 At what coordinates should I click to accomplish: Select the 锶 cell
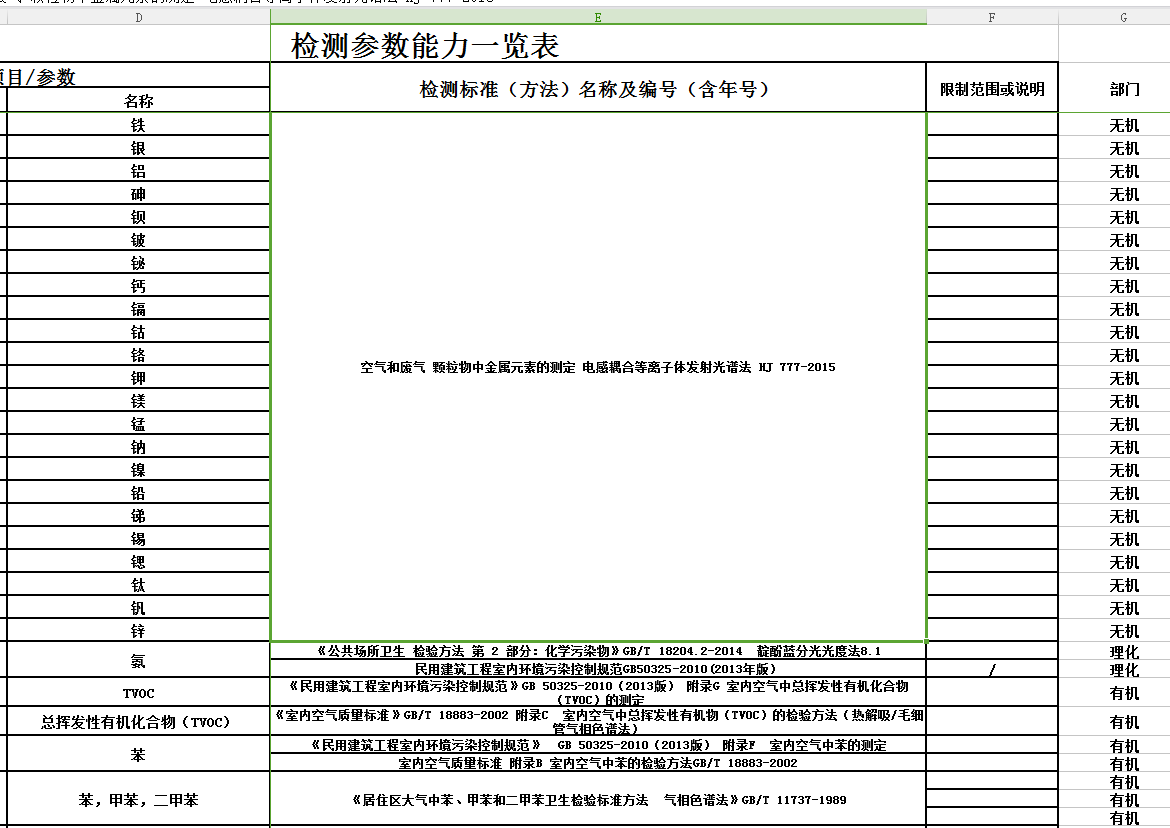click(138, 562)
